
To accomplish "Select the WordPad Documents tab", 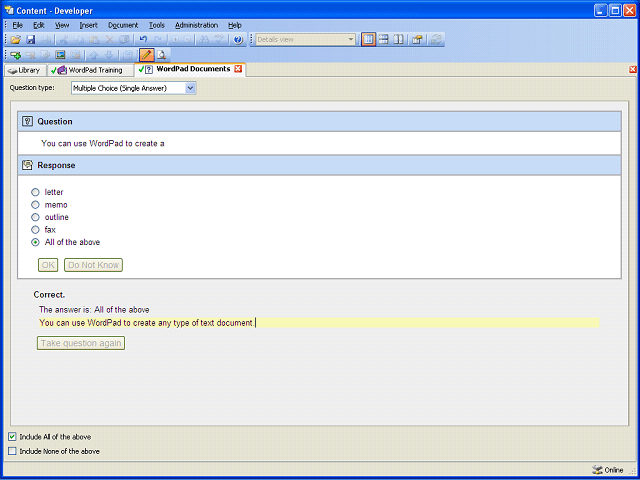I will [189, 69].
